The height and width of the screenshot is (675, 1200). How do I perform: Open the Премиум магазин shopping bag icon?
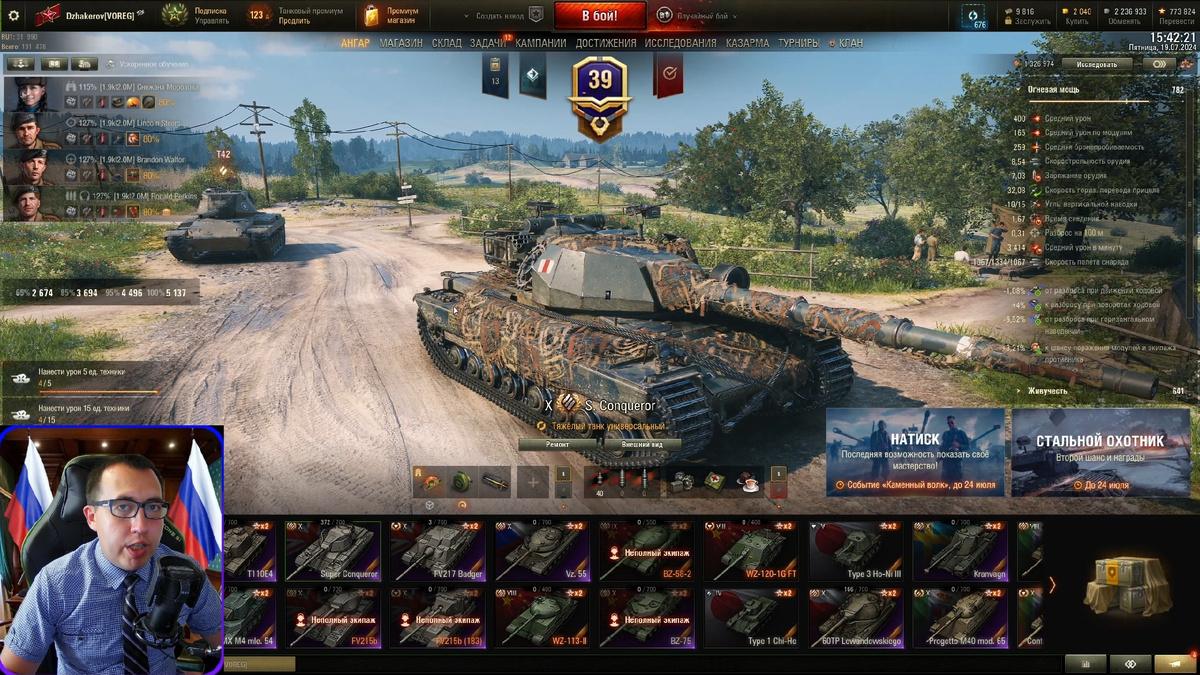pos(372,15)
